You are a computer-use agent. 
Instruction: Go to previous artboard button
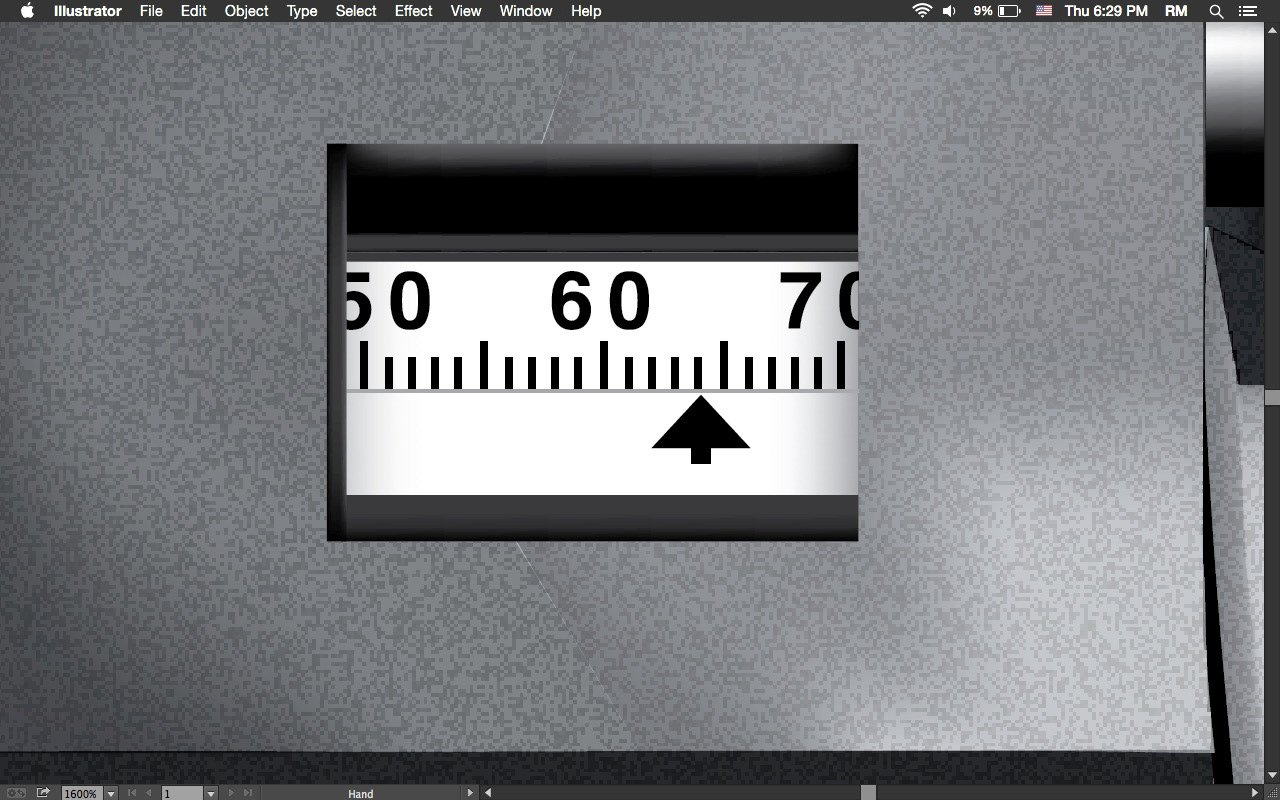pos(149,793)
